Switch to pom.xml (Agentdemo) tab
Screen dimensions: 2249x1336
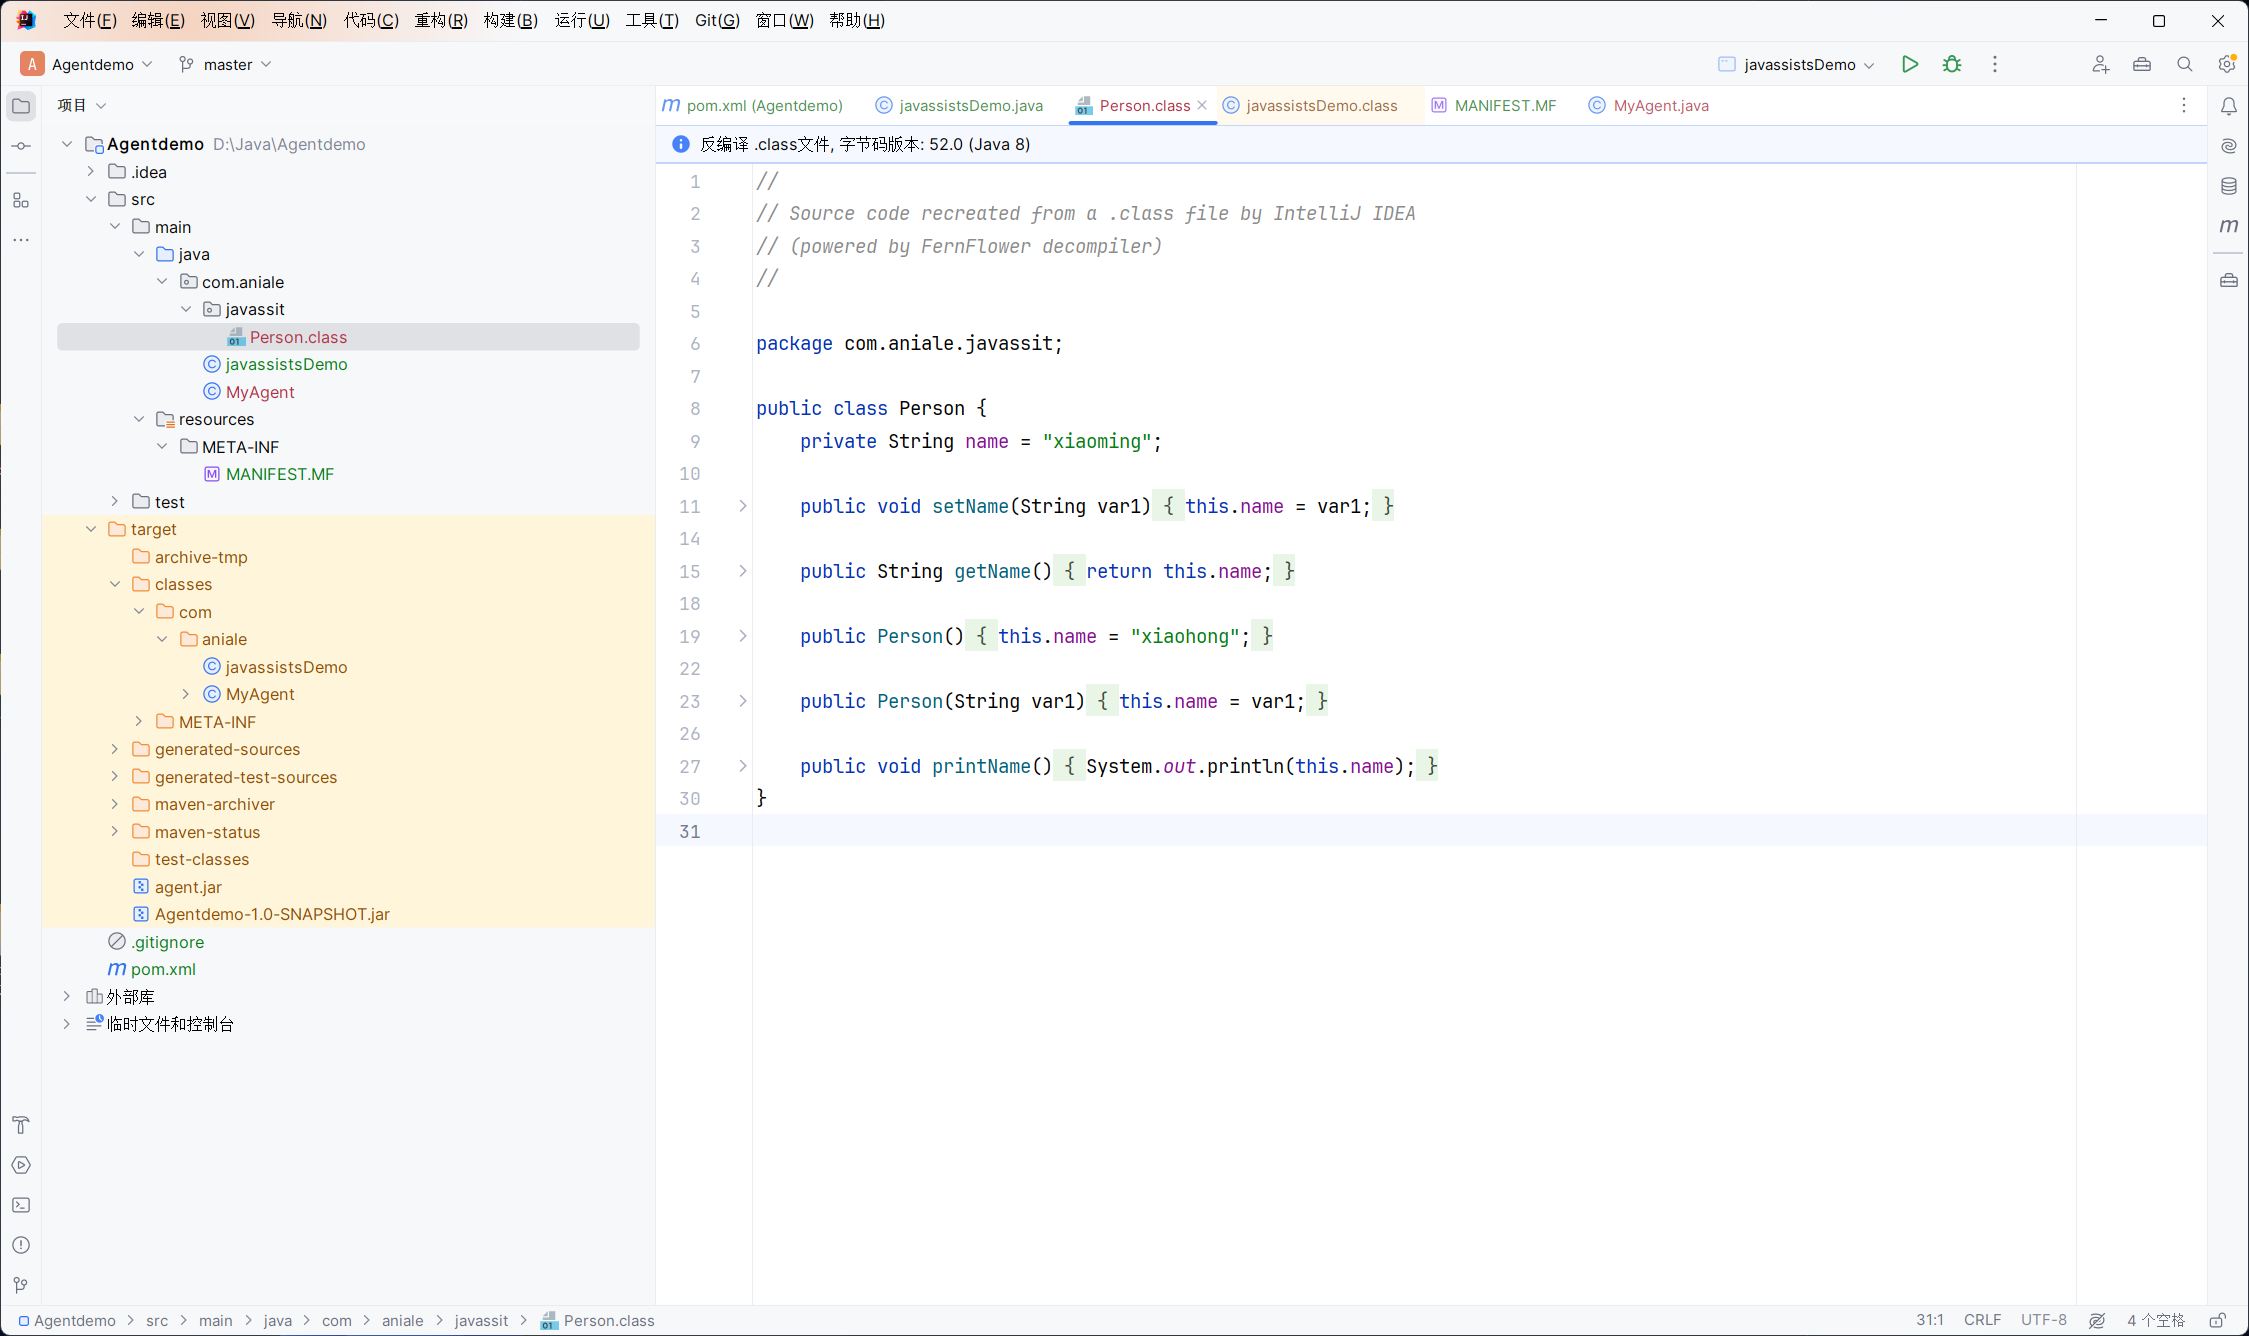(755, 106)
